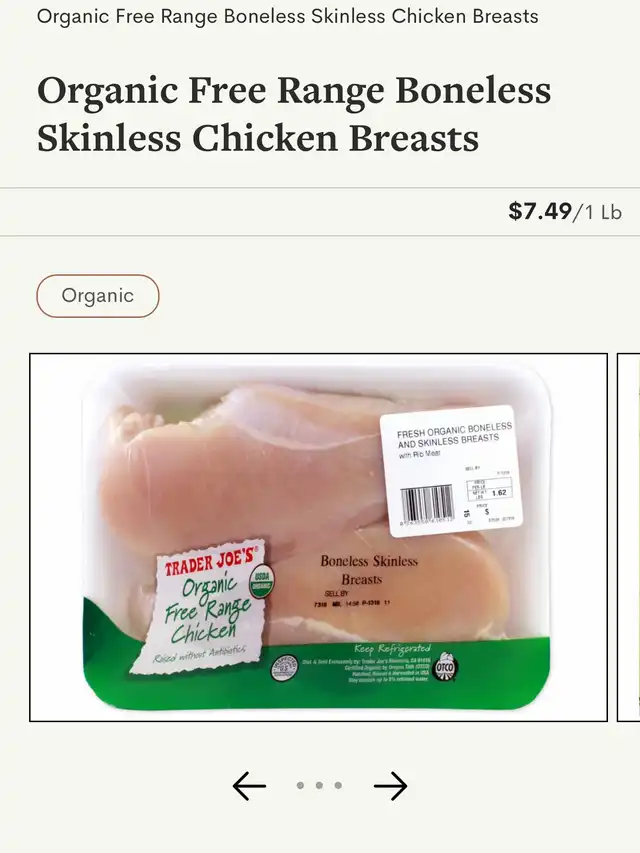Click the round inspection seal on green band

284,668
